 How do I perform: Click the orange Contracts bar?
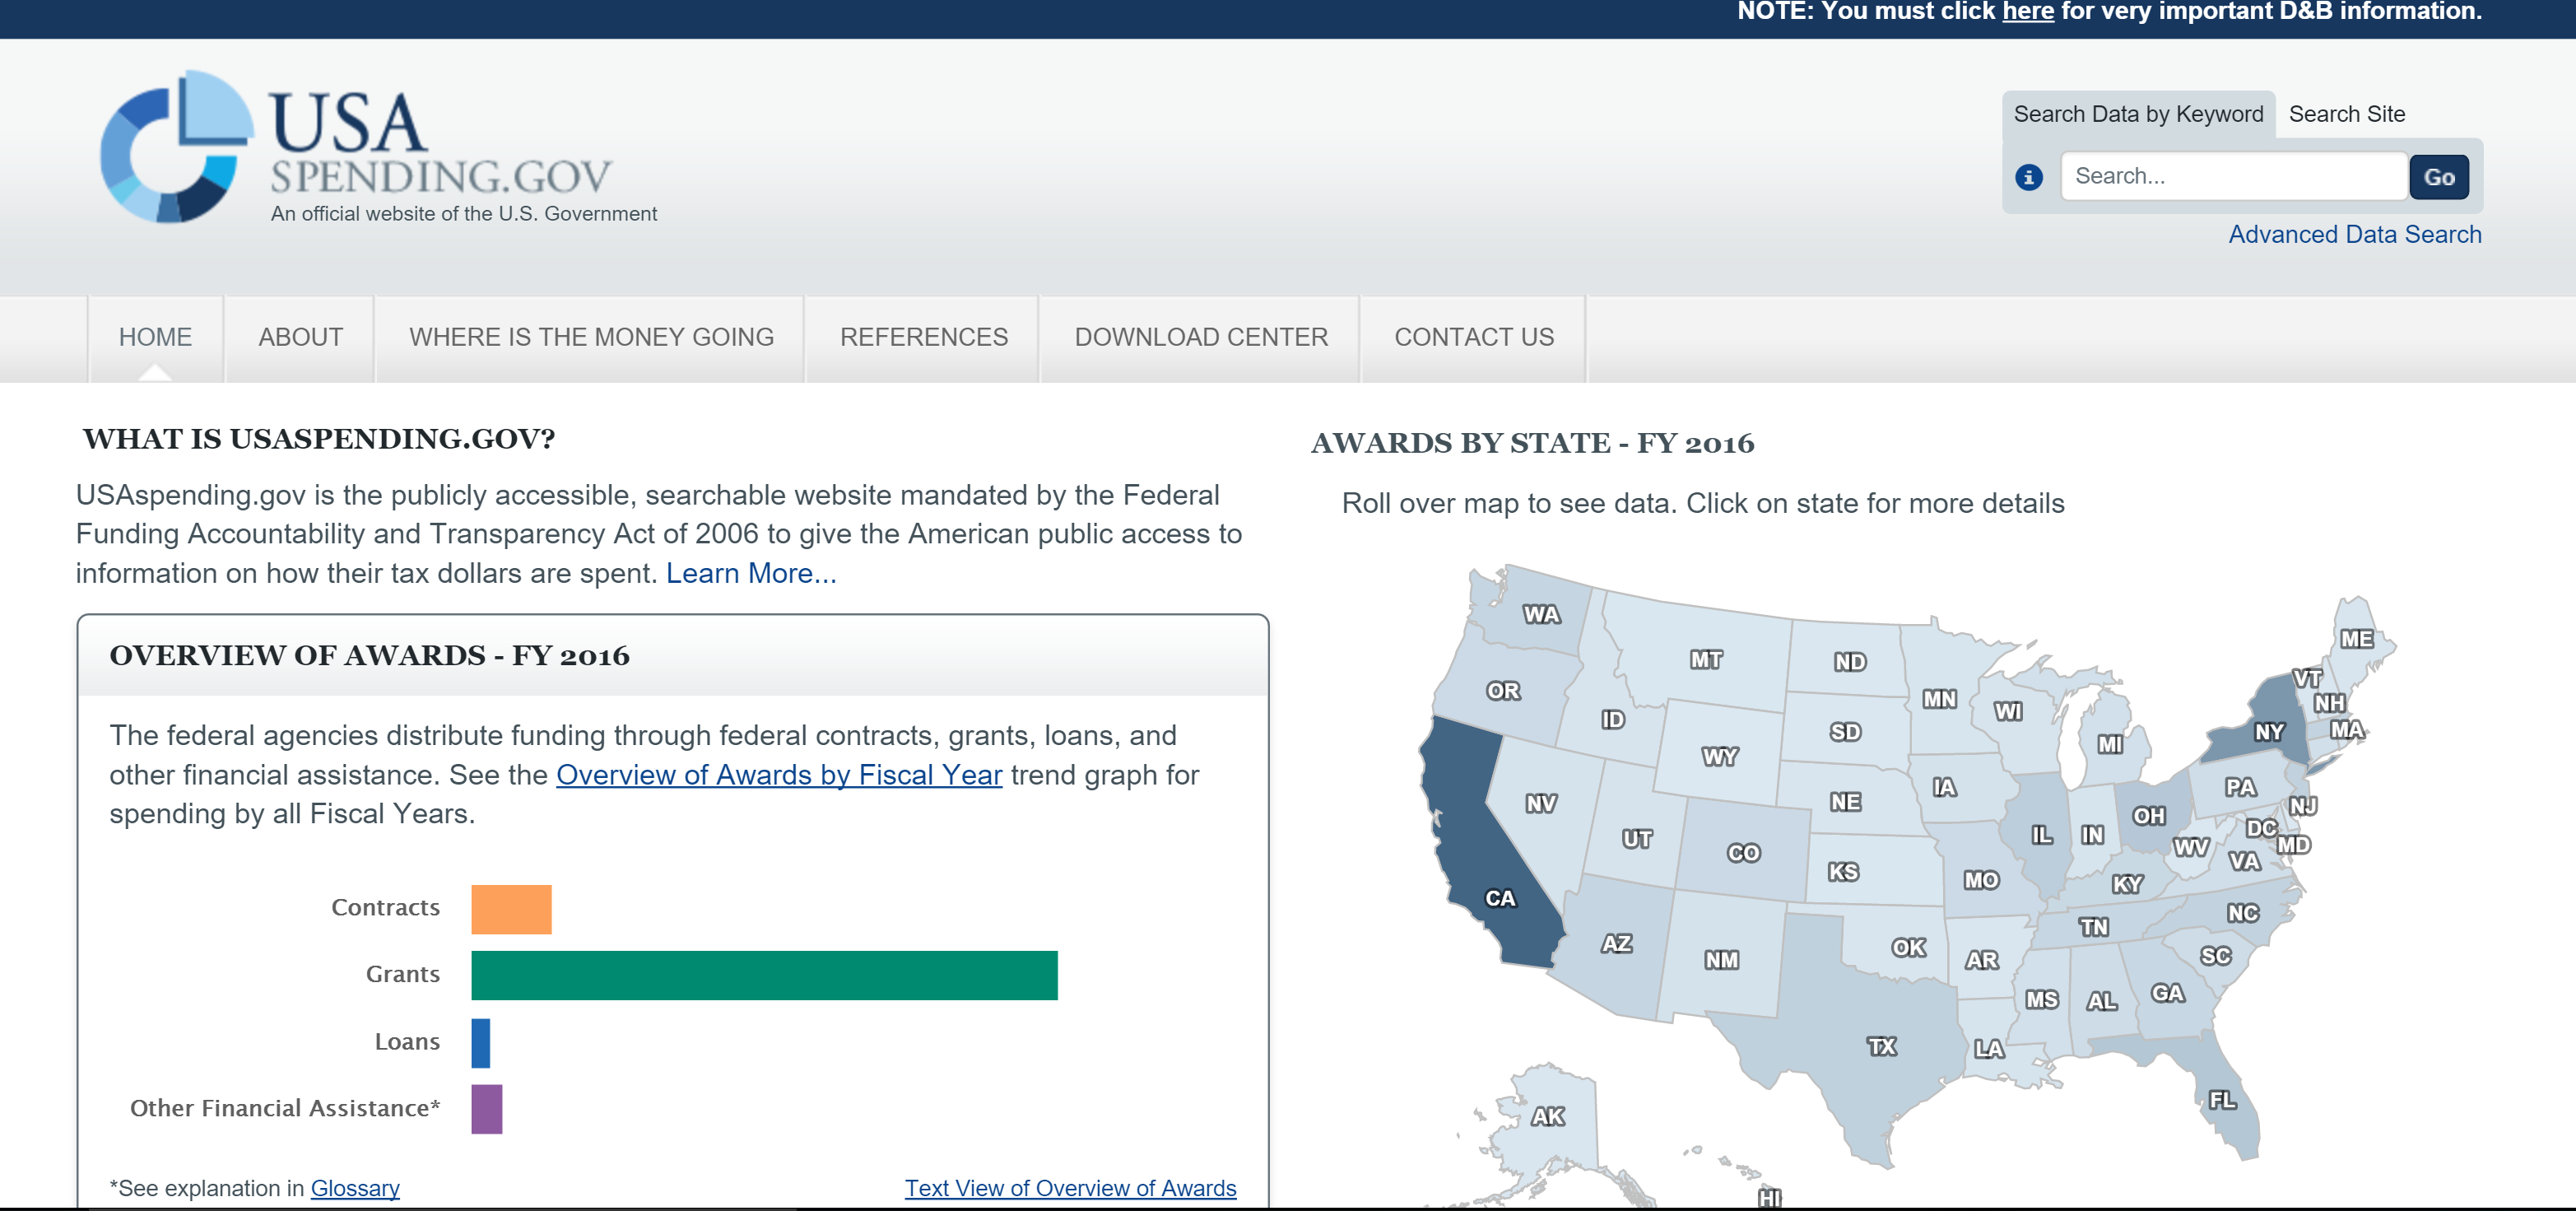pyautogui.click(x=511, y=909)
